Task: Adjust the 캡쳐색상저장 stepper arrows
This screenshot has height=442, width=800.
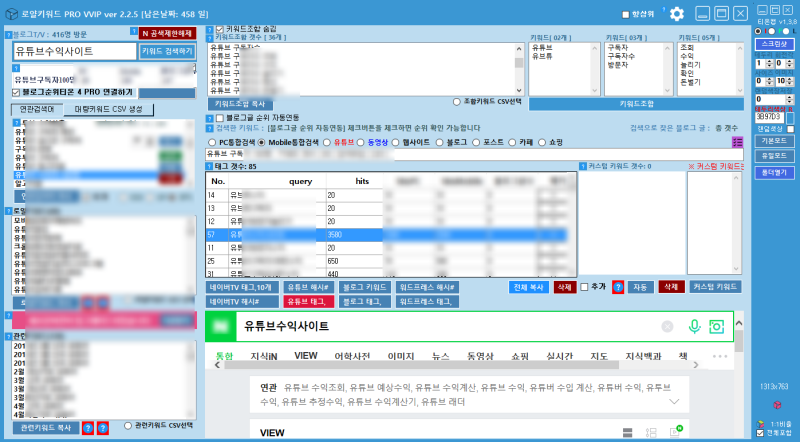Action: click(x=790, y=99)
